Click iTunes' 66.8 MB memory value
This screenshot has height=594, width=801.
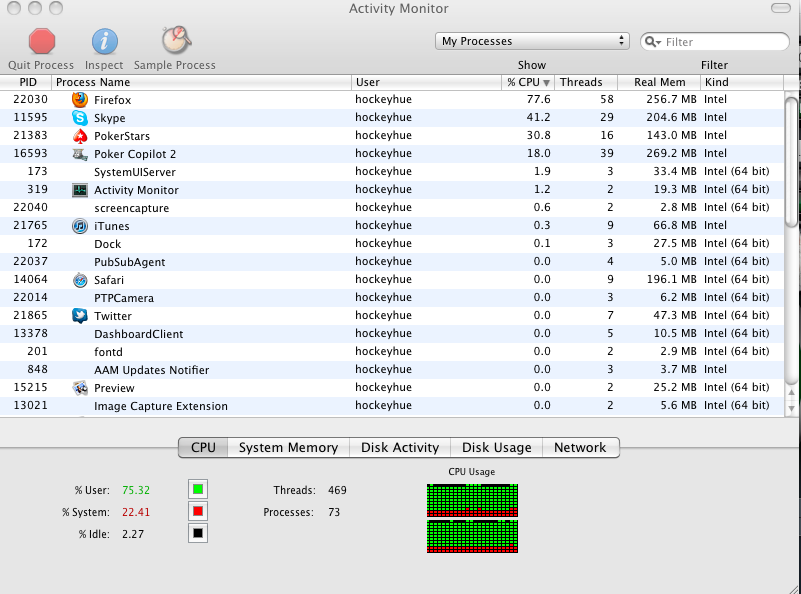[675, 225]
